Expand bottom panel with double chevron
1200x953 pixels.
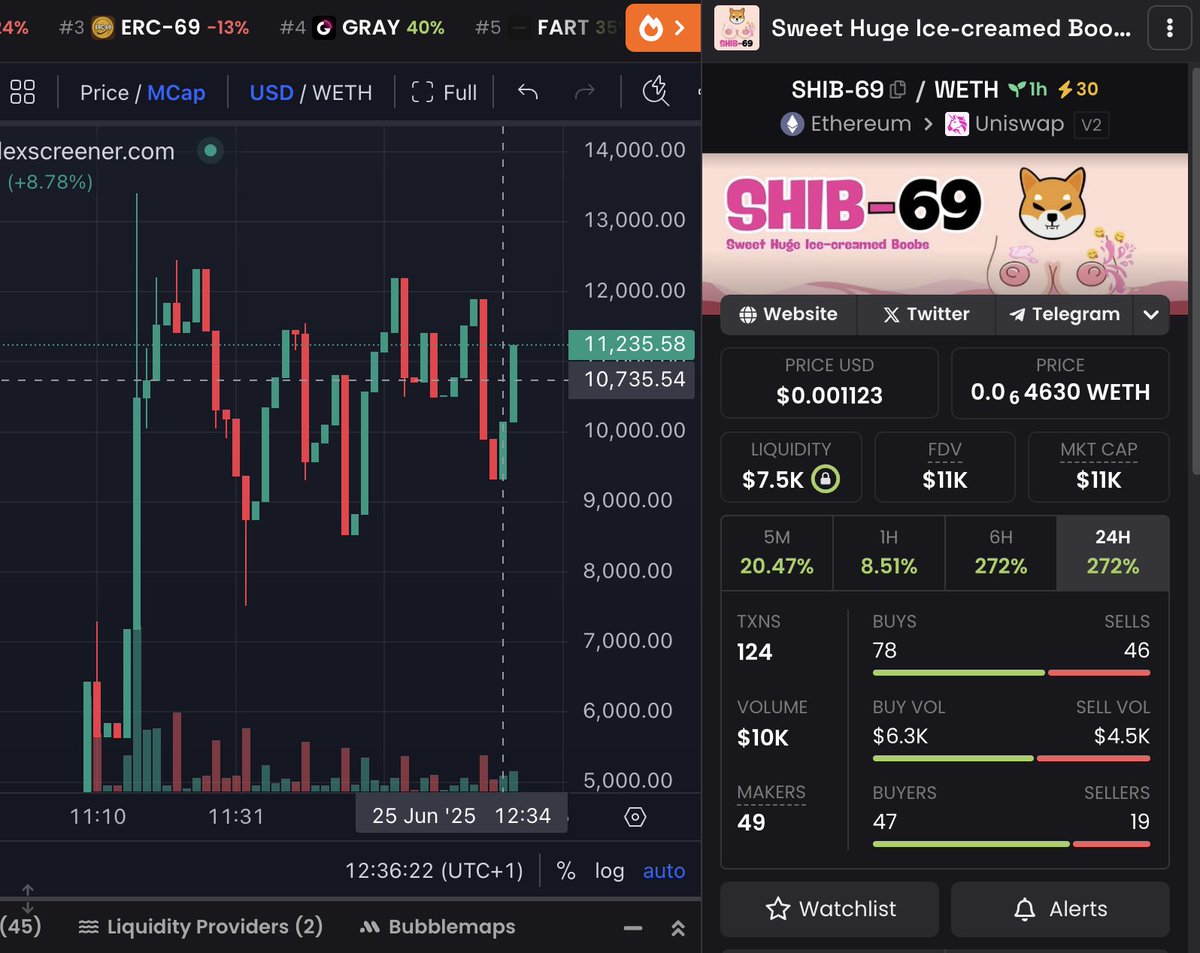tap(678, 928)
